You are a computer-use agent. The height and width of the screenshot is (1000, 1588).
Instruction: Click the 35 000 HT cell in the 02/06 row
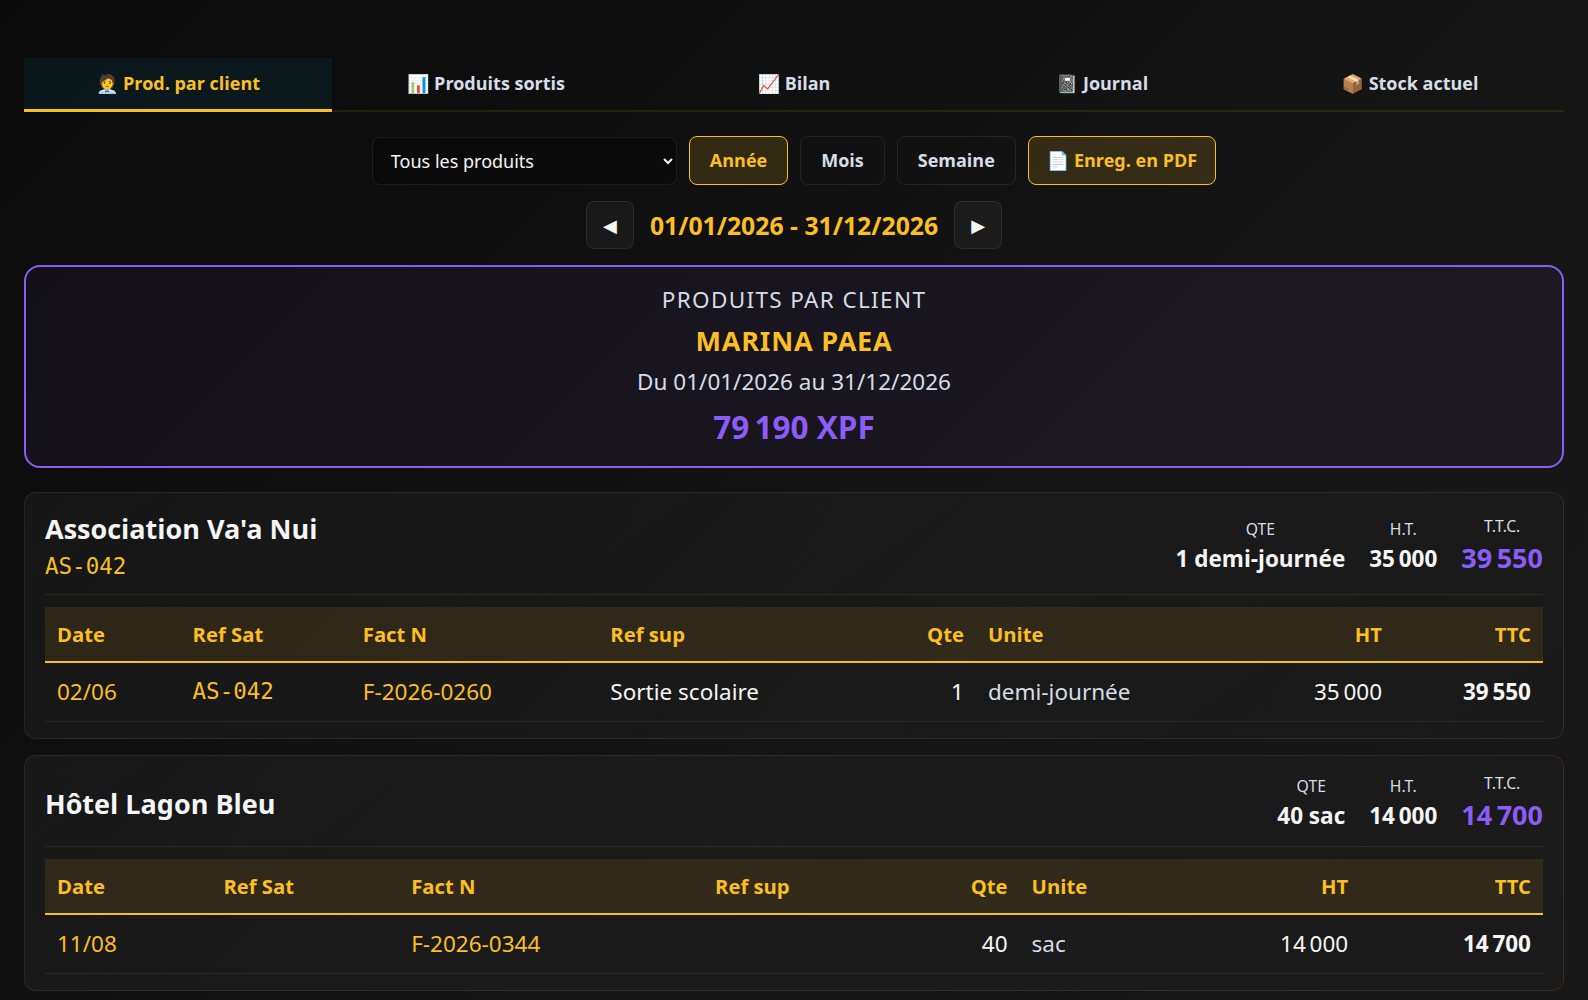(x=1348, y=692)
